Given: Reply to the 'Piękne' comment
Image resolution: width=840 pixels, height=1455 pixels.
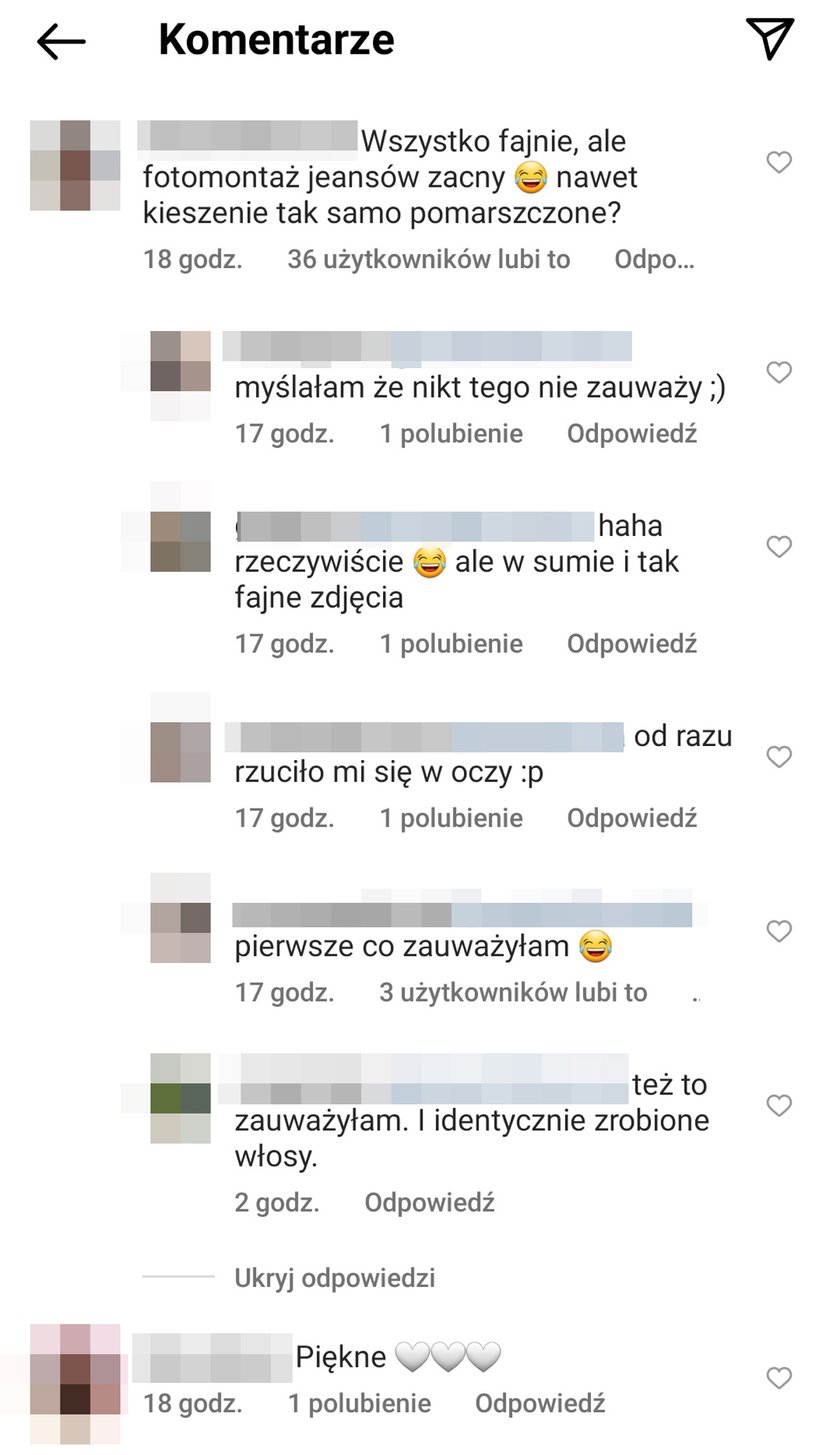Looking at the screenshot, I should 540,1404.
